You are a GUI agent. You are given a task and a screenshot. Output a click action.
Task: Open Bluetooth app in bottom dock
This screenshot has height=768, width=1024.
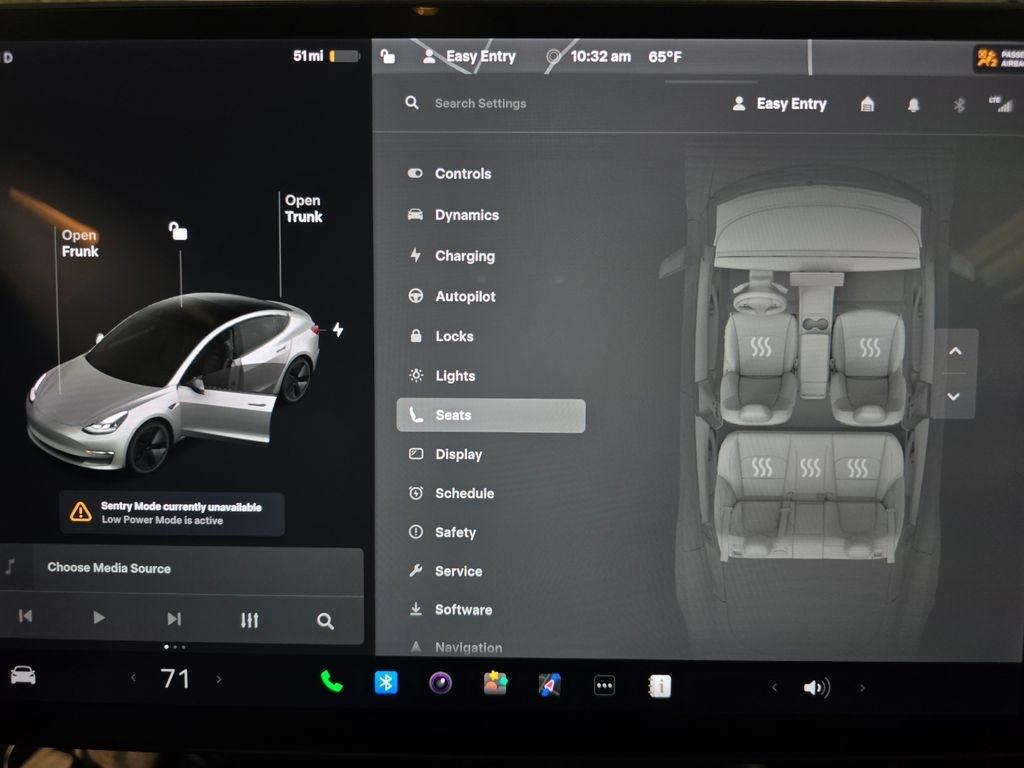click(386, 683)
